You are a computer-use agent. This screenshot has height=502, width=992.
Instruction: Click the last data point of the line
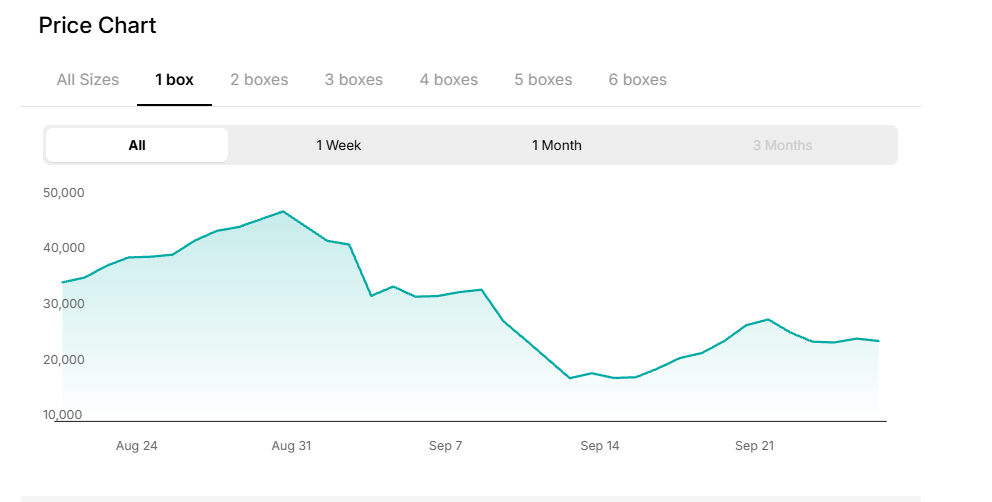pyautogui.click(x=879, y=341)
